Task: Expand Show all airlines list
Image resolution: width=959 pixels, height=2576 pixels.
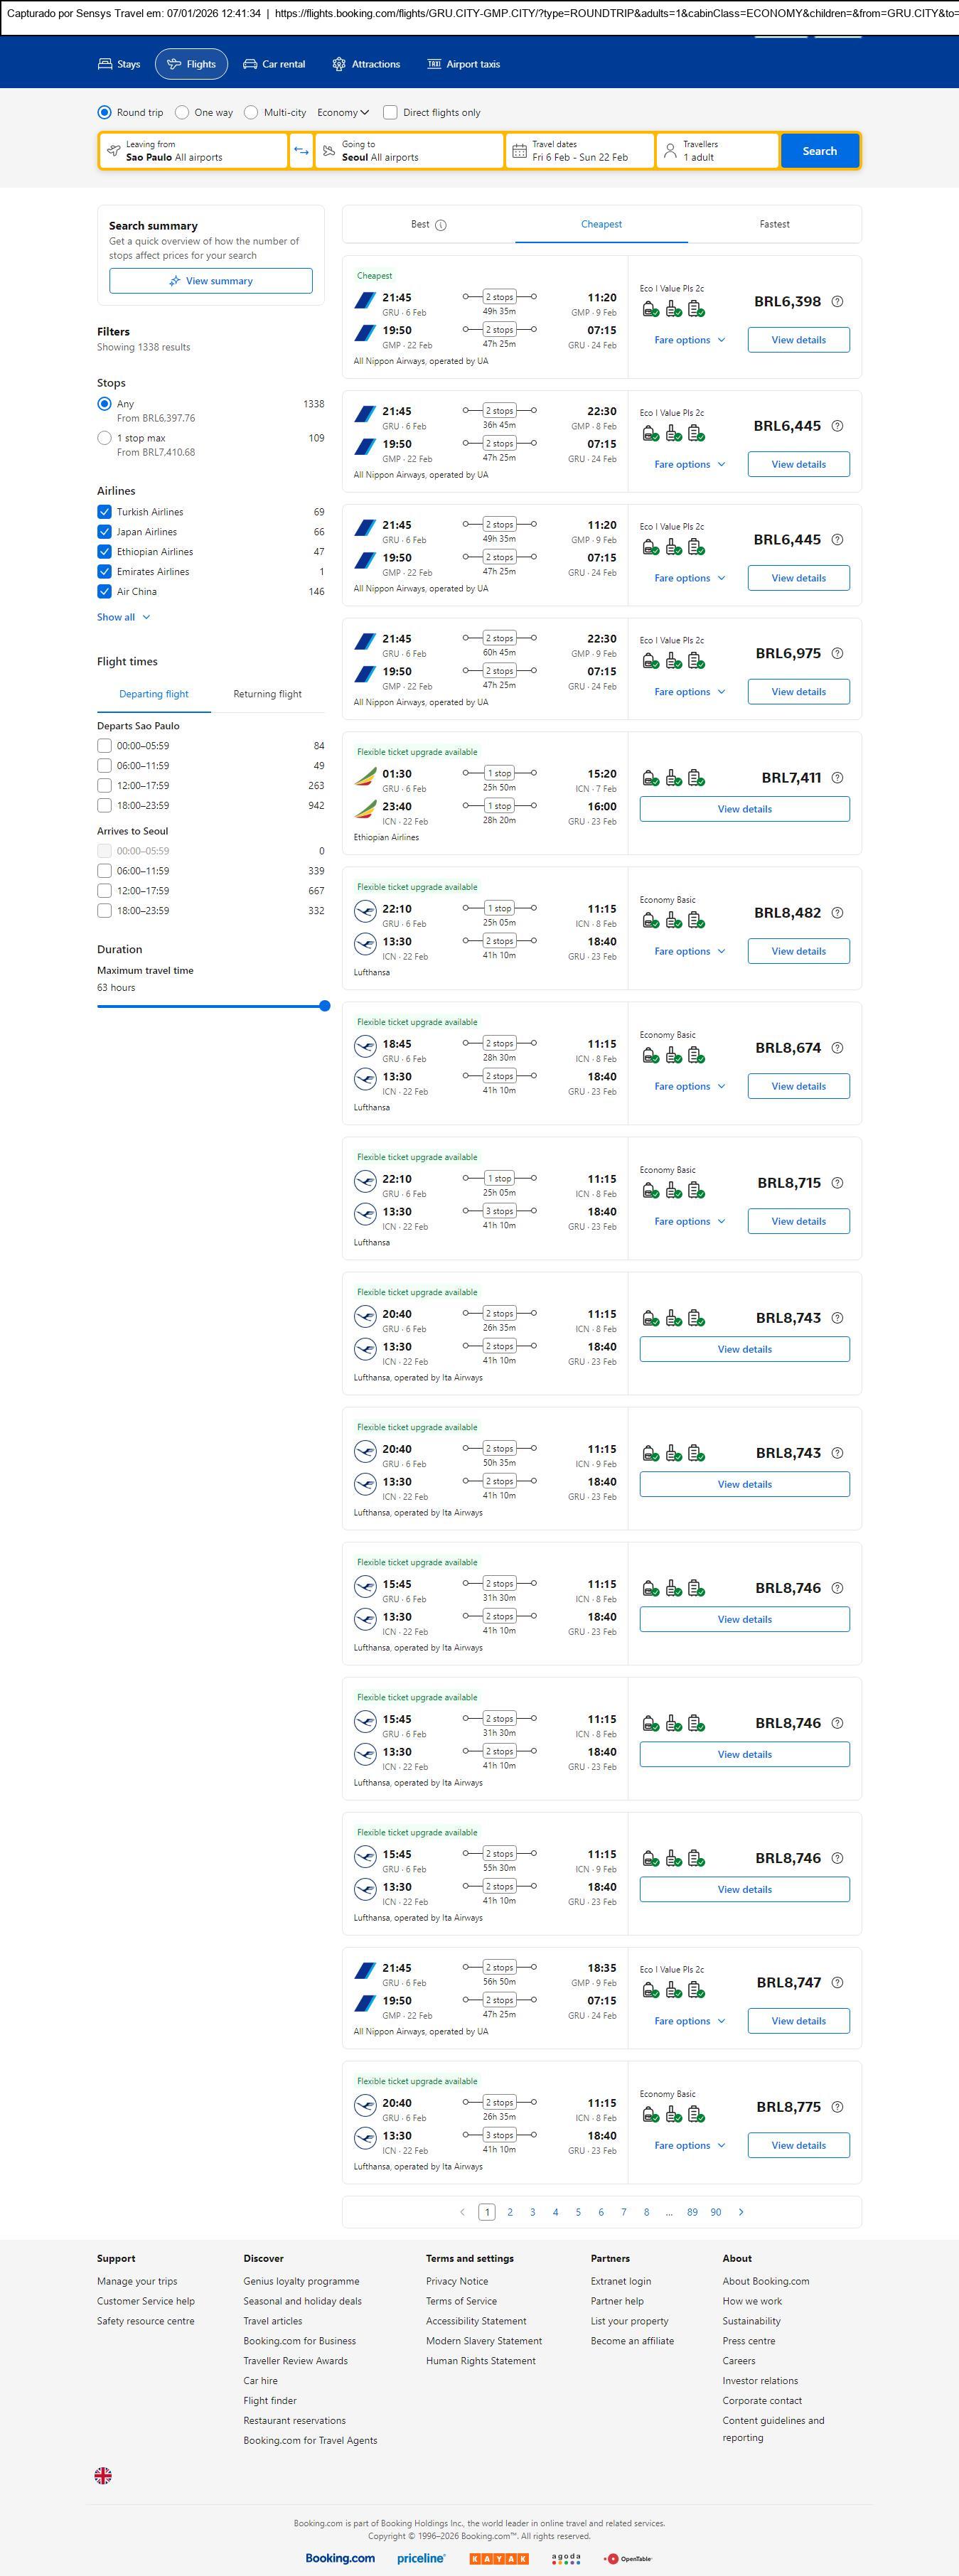Action: click(x=123, y=617)
